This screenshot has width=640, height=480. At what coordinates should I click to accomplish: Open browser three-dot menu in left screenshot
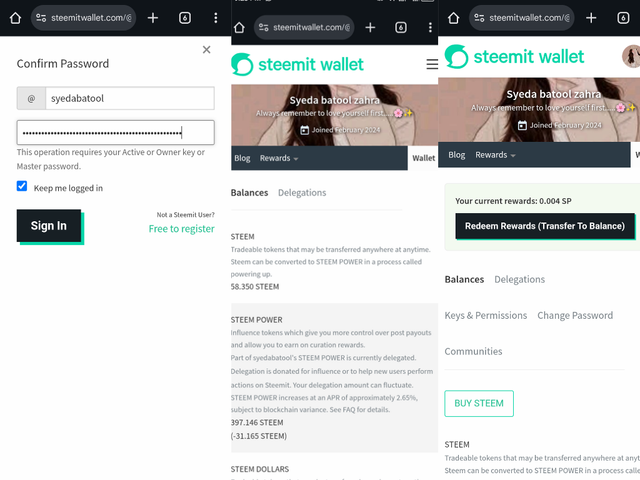[216, 18]
